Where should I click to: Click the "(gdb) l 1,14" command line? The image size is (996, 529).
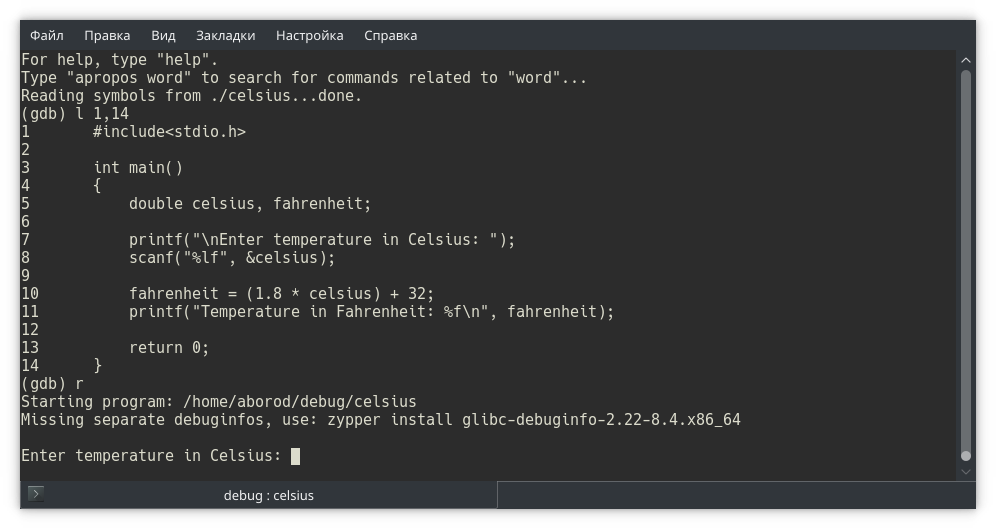tap(75, 114)
